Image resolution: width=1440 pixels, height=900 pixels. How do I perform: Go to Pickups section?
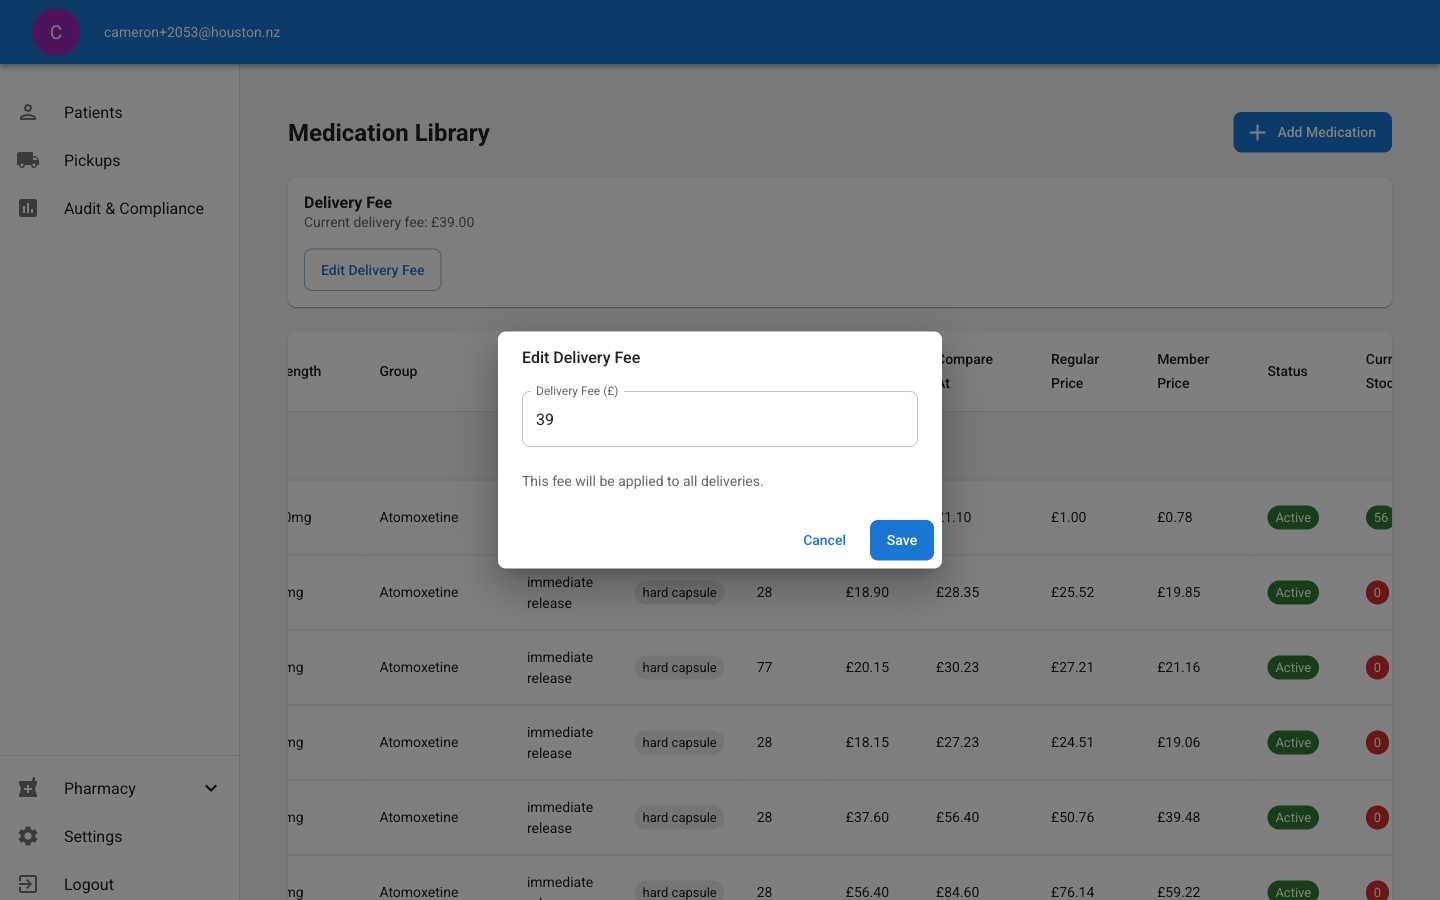click(x=120, y=160)
